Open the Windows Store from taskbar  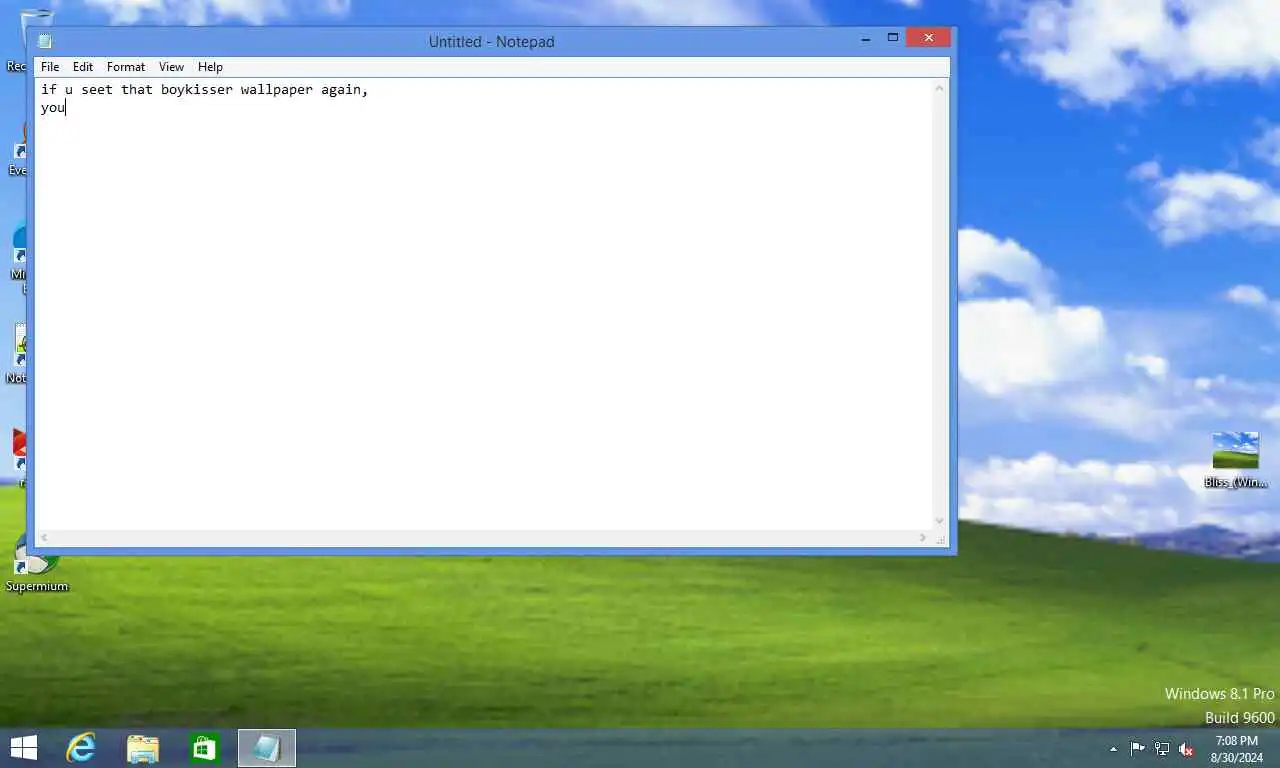click(205, 748)
